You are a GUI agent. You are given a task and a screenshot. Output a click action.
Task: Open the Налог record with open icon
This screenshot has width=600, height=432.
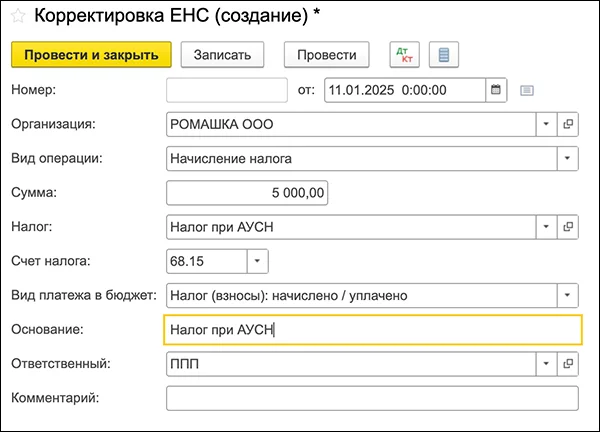(568, 227)
